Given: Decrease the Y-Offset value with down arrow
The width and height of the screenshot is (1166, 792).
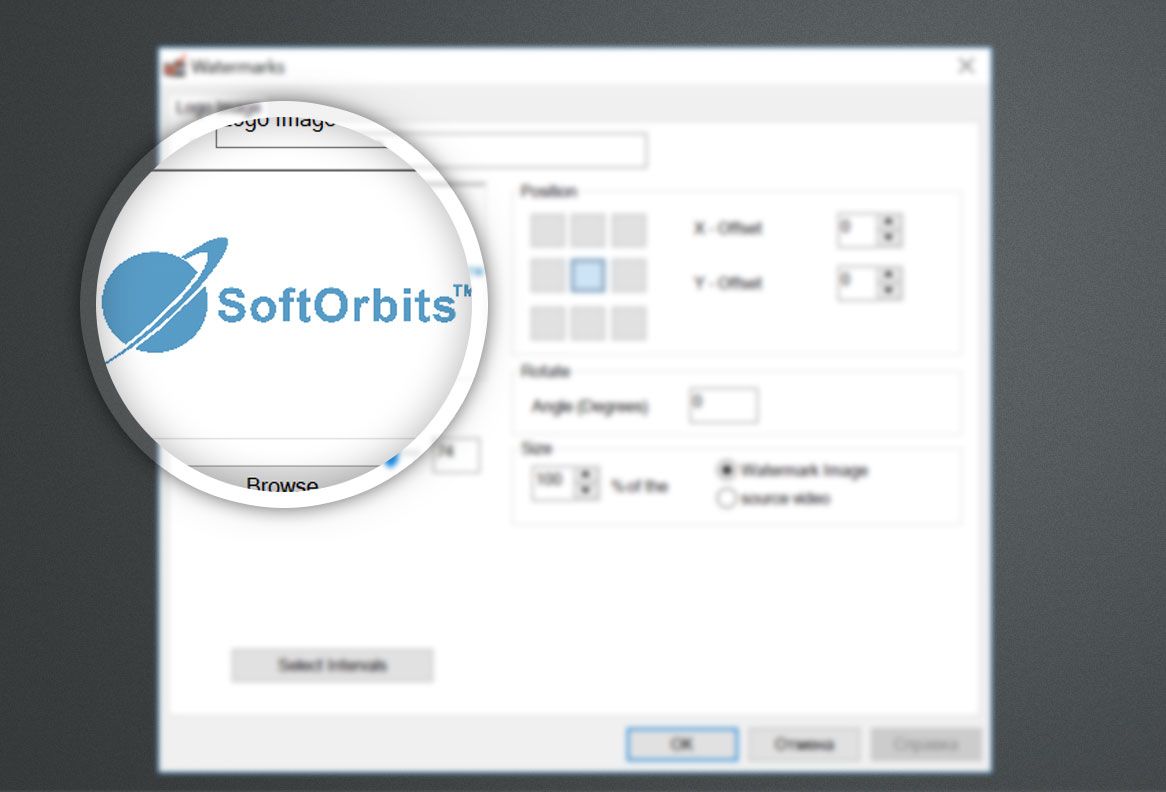Looking at the screenshot, I should [889, 291].
